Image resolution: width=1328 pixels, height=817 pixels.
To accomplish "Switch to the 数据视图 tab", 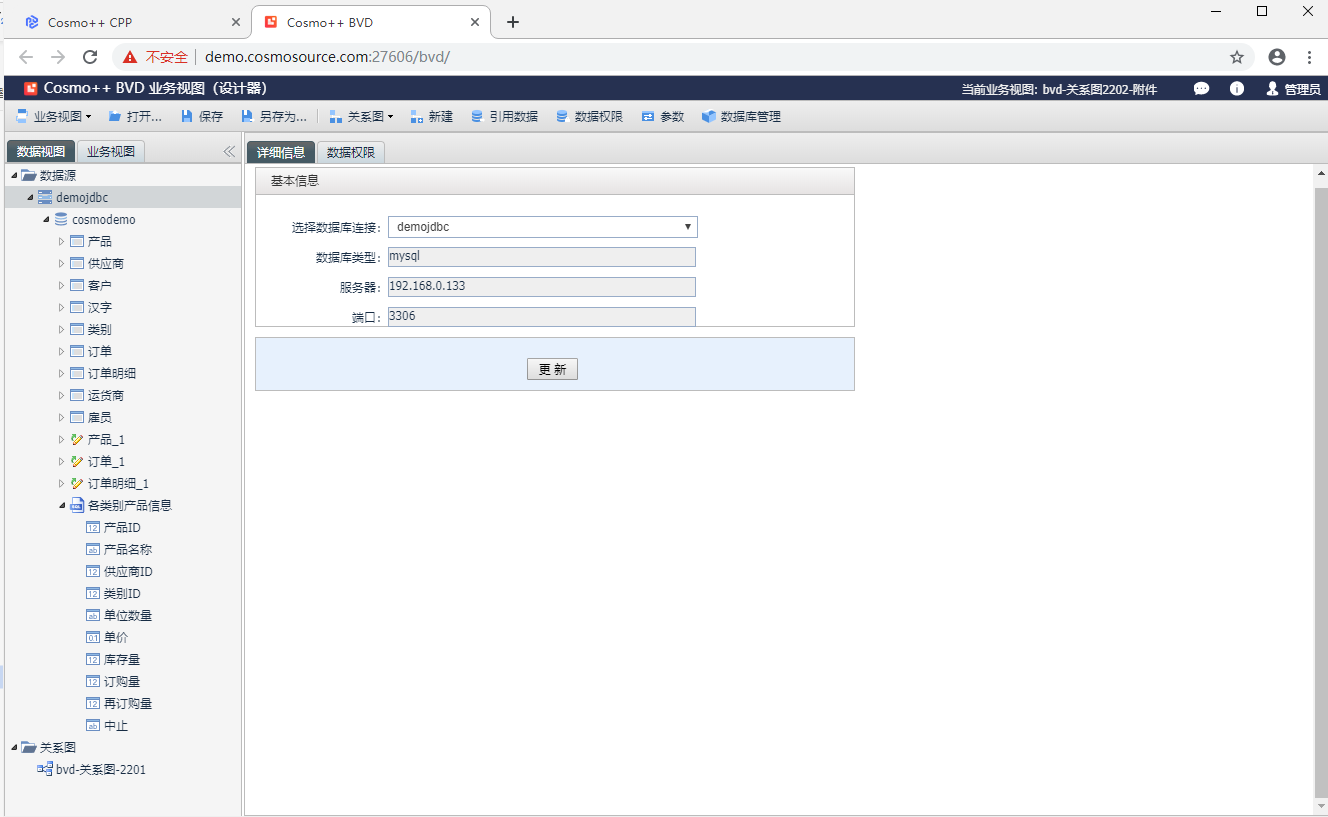I will (41, 152).
